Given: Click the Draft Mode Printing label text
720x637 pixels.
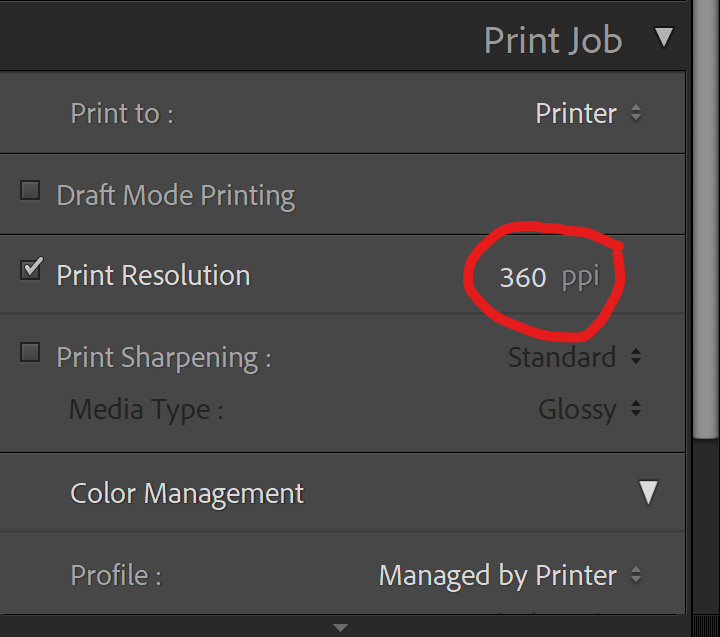Looking at the screenshot, I should (x=175, y=195).
